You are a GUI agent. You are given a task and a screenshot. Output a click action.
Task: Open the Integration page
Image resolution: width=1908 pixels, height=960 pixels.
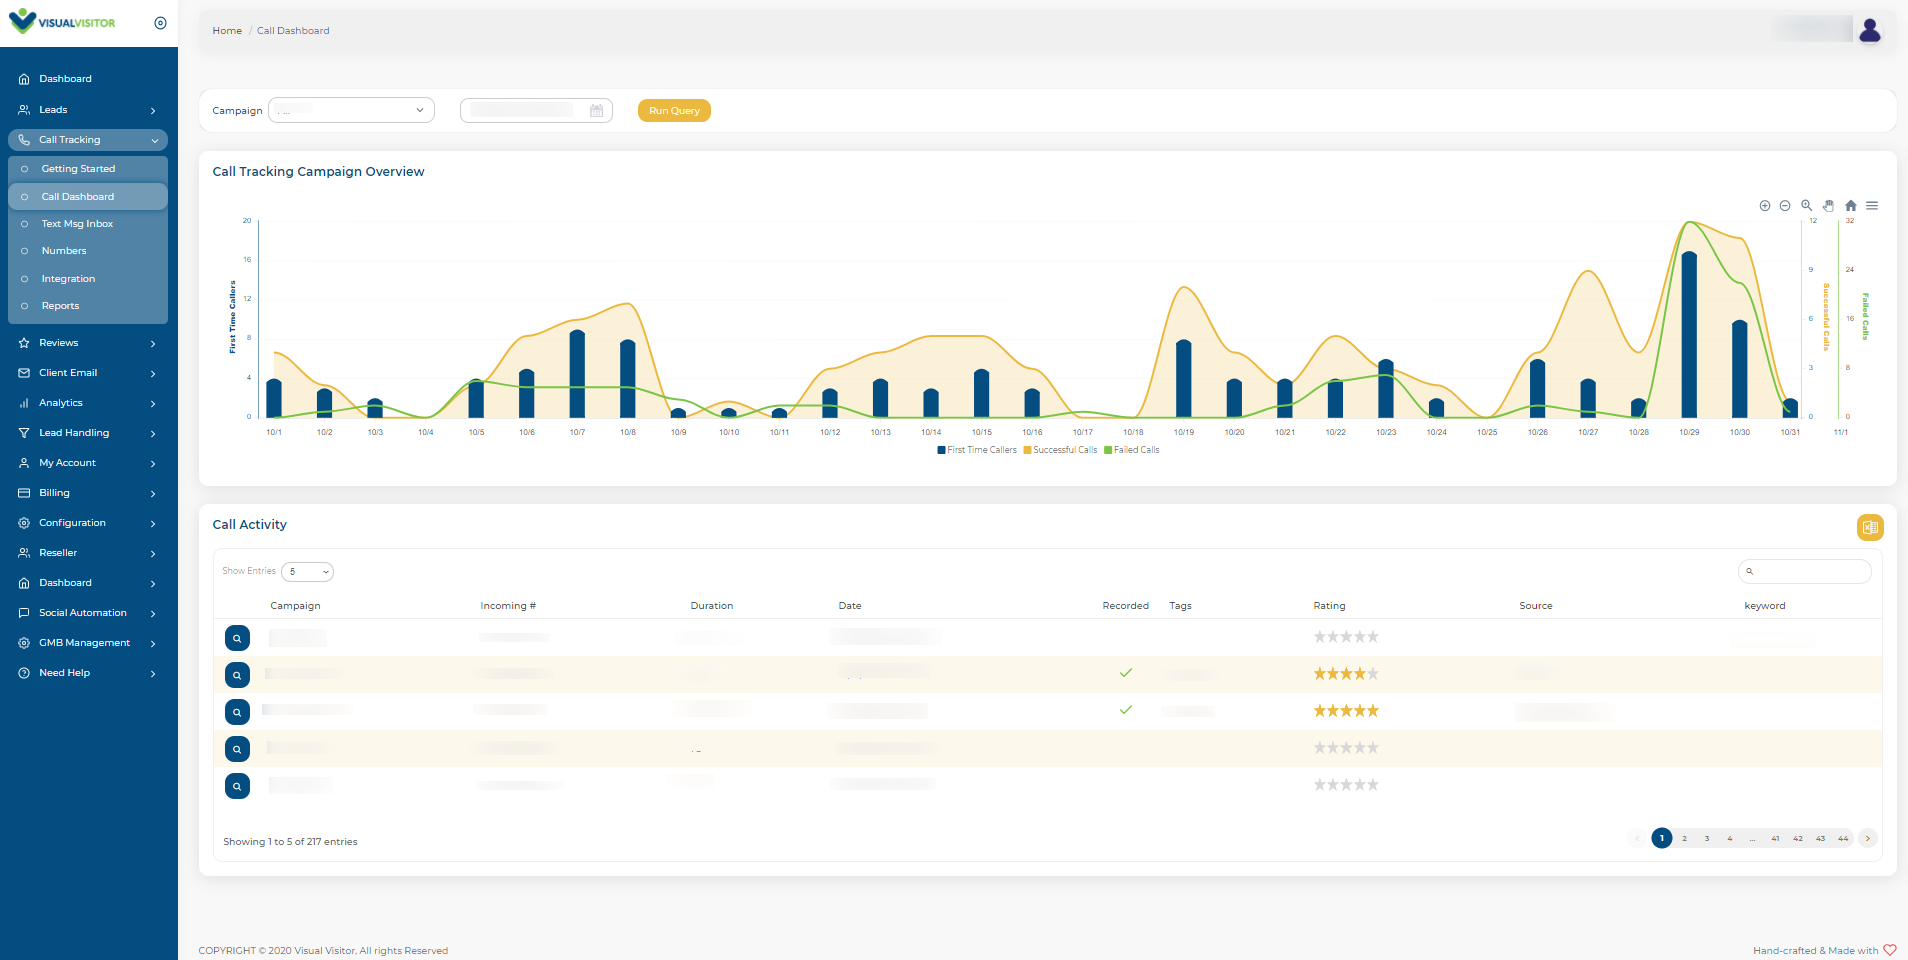(x=88, y=279)
